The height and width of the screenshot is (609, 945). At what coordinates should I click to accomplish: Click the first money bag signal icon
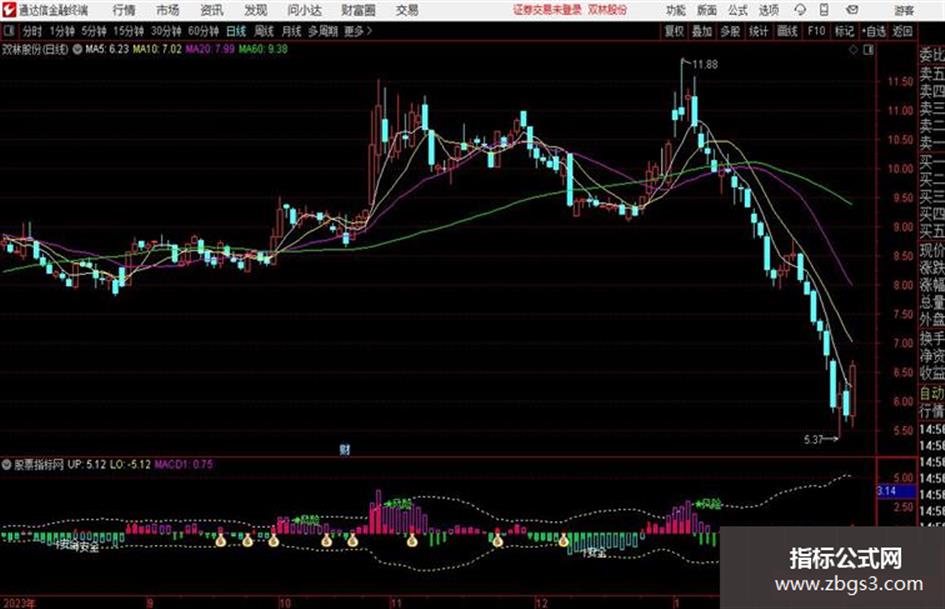tap(221, 541)
